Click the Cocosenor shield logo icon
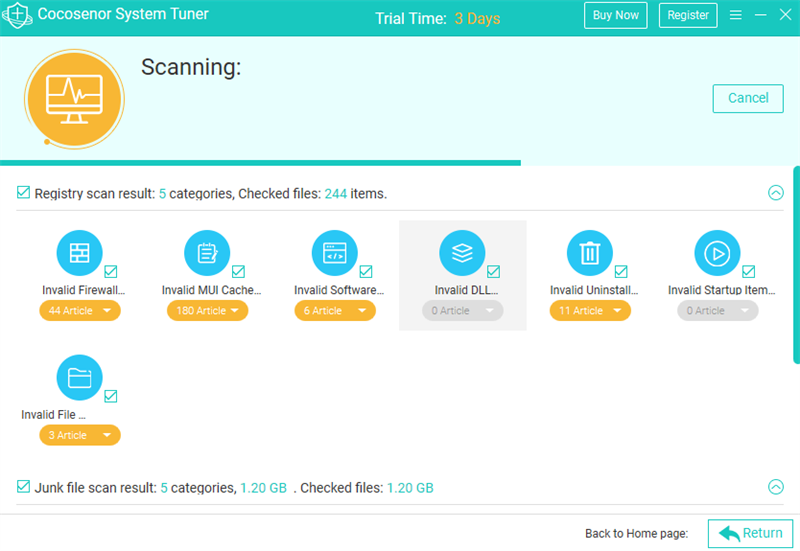Image resolution: width=800 pixels, height=551 pixels. (17, 15)
